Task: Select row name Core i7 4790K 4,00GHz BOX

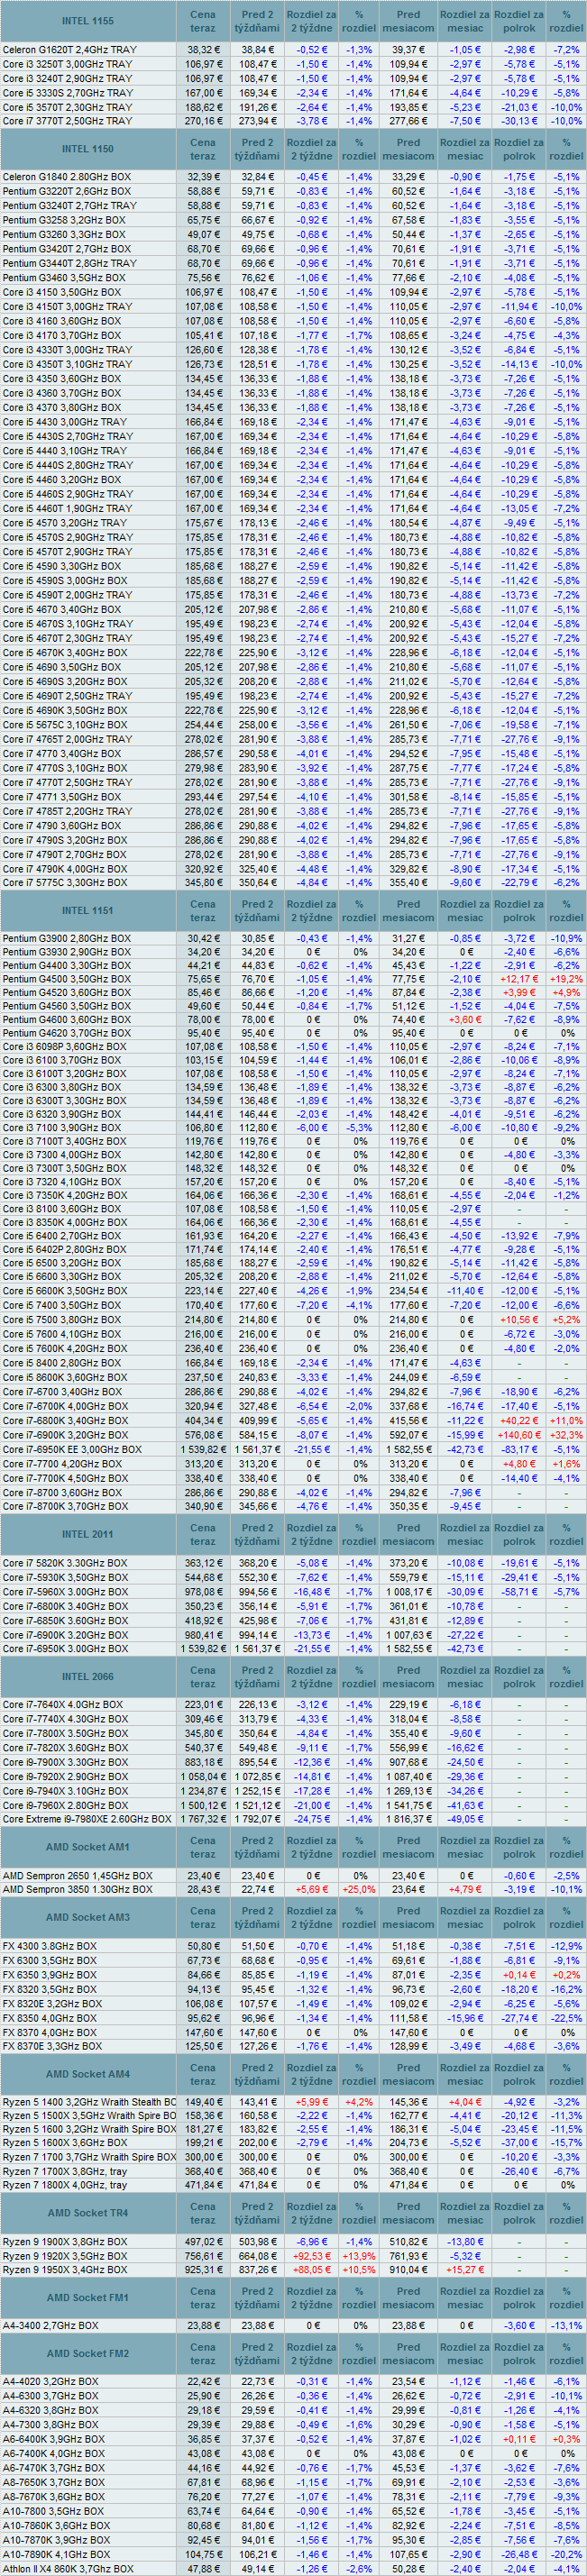Action: [x=65, y=869]
